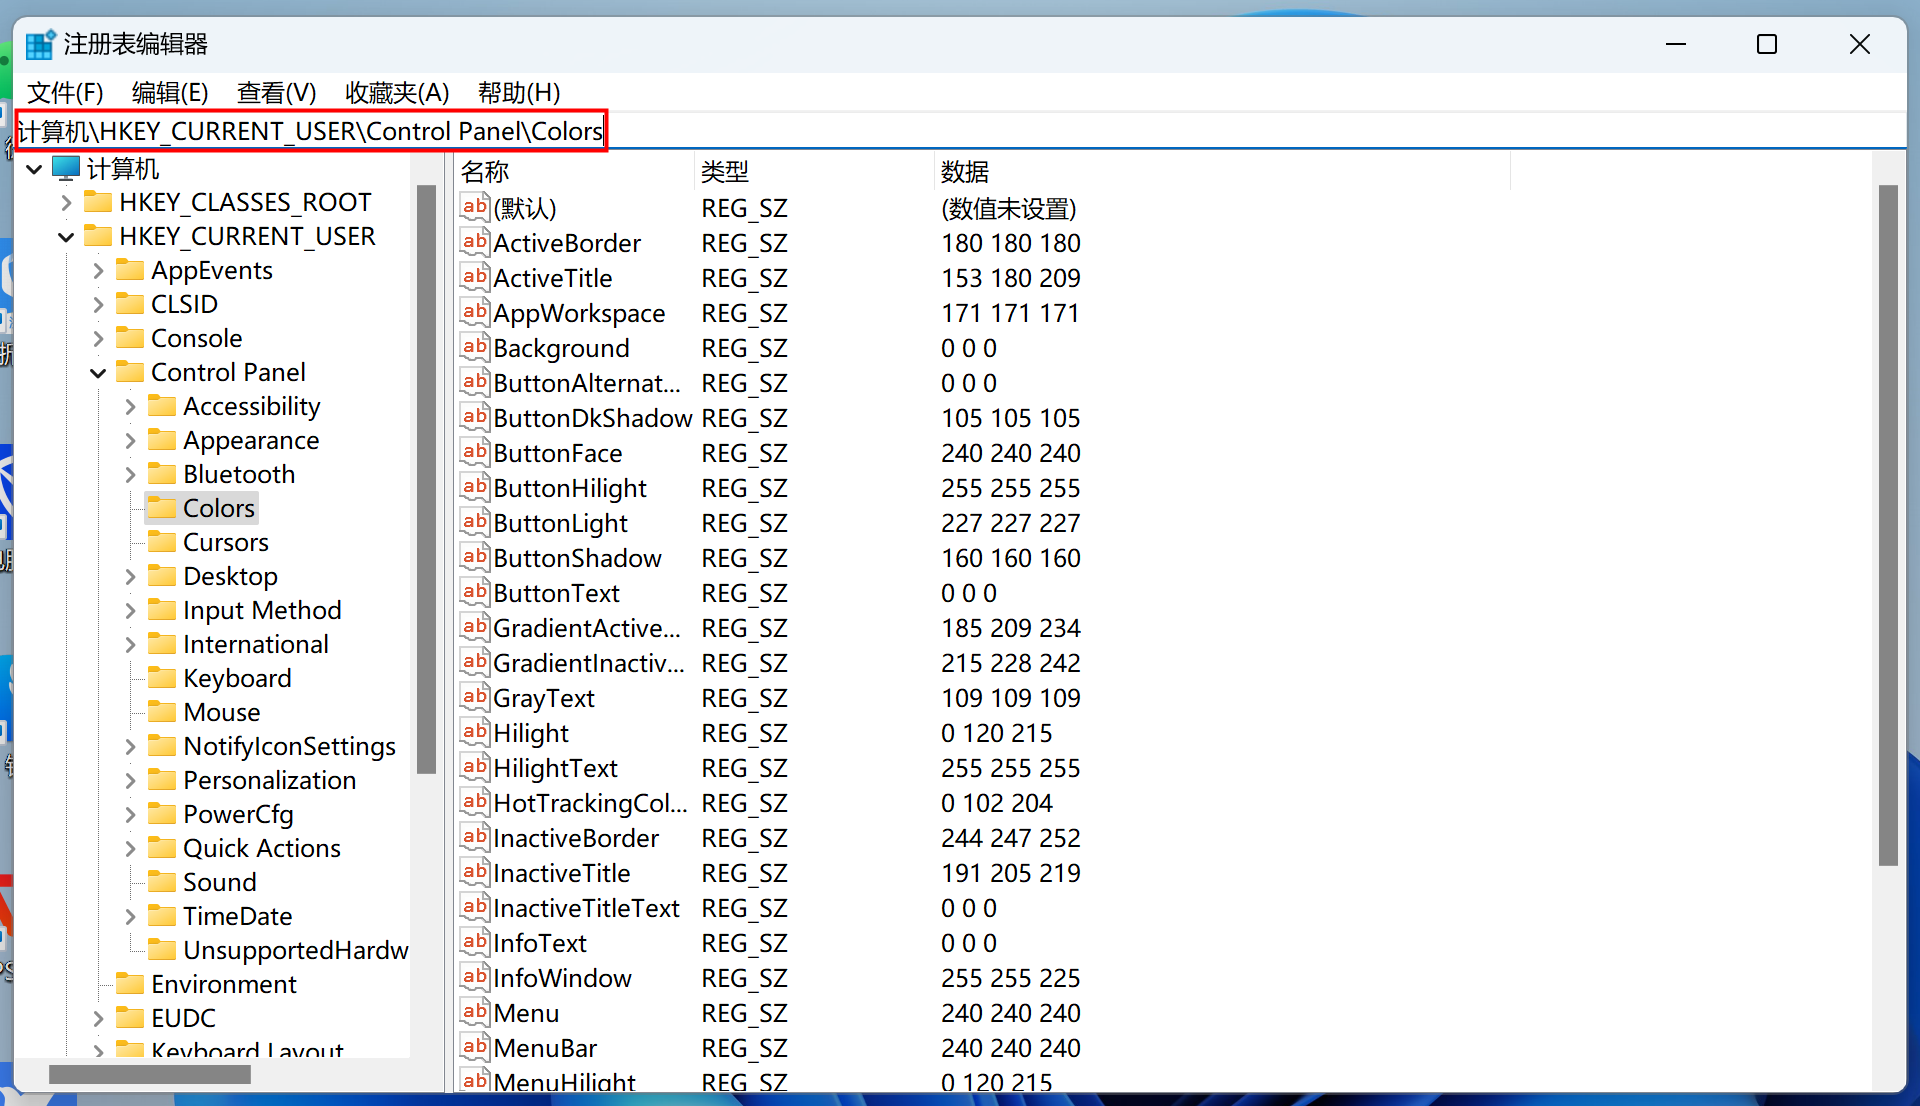Open the 文件(F) menu

[x=65, y=93]
